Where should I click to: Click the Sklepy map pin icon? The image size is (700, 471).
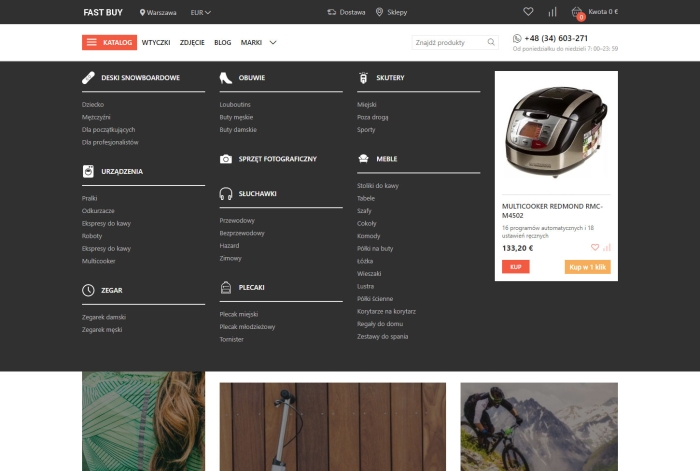pos(379,12)
